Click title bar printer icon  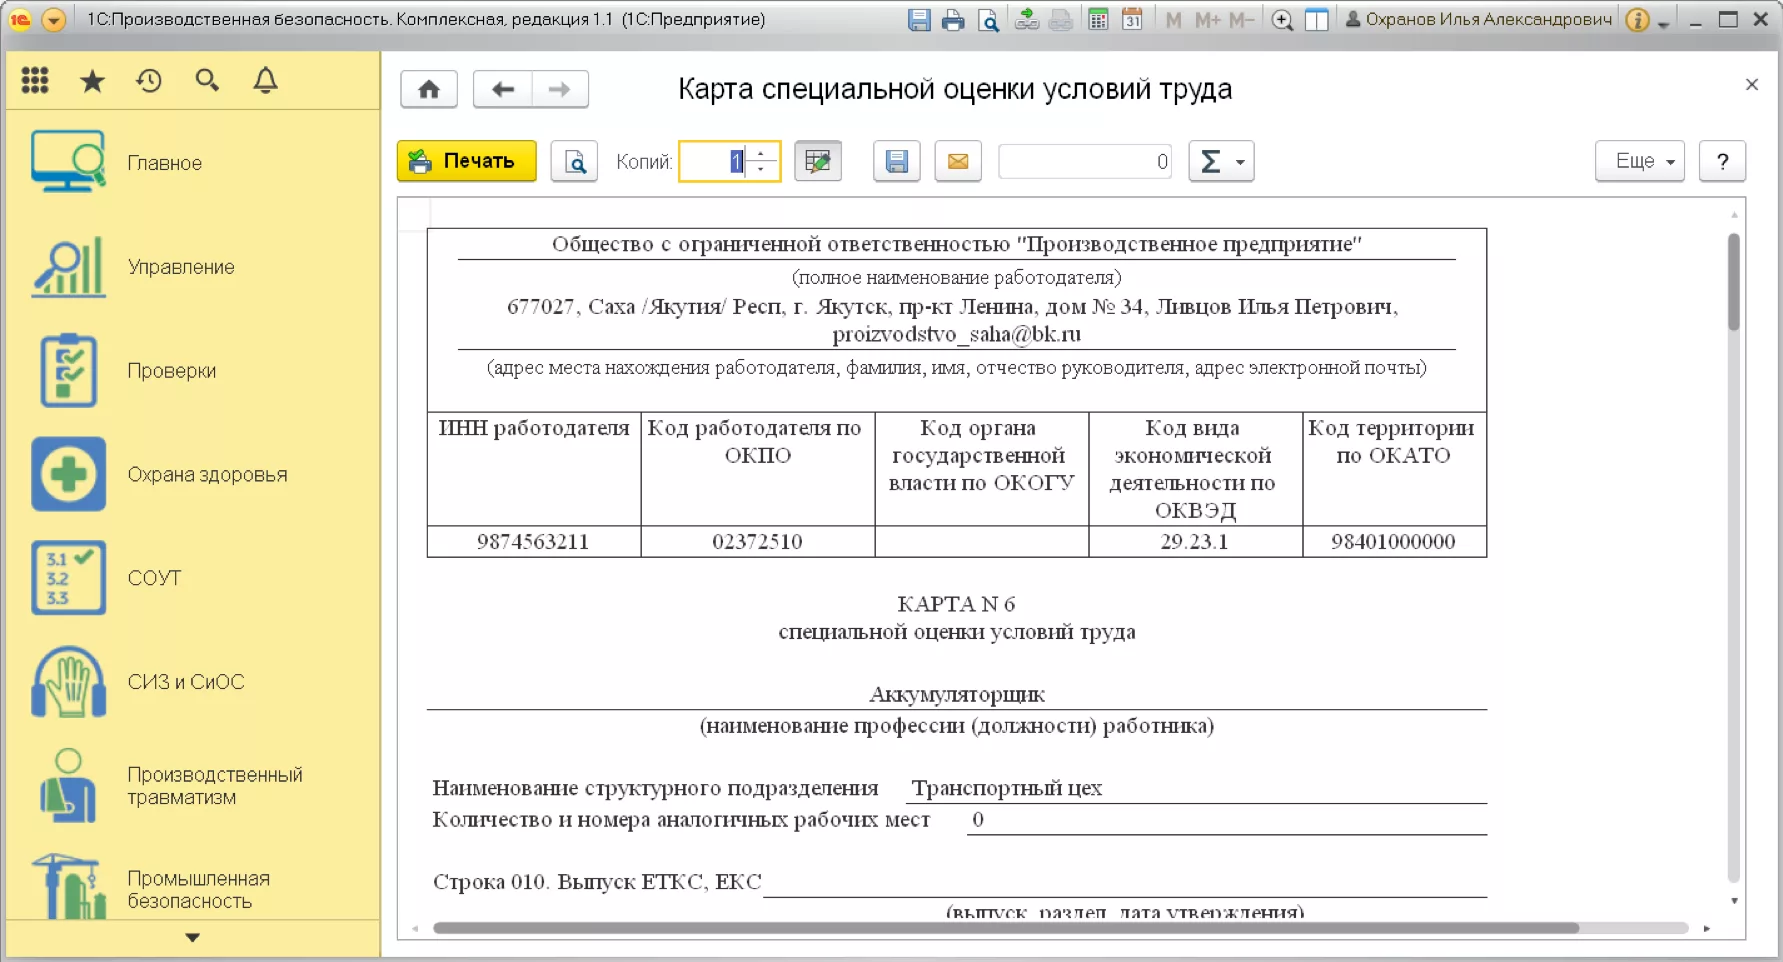pyautogui.click(x=953, y=20)
